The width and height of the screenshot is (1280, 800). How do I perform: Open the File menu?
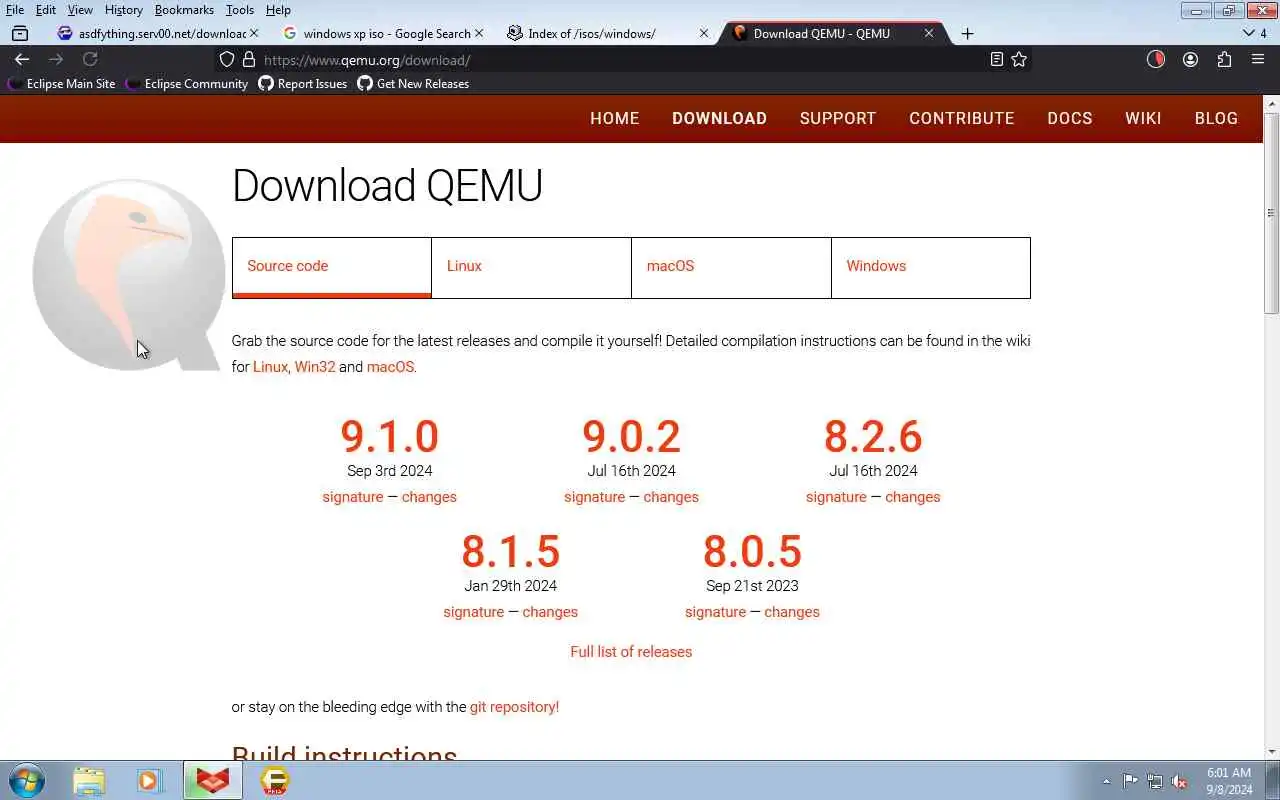(15, 10)
